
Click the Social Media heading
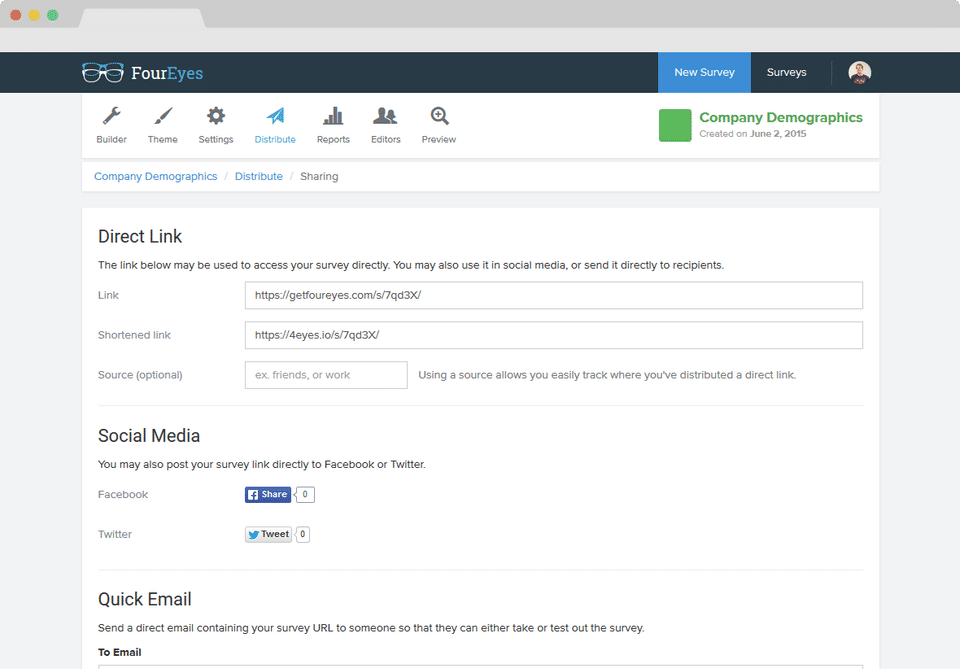pos(149,436)
